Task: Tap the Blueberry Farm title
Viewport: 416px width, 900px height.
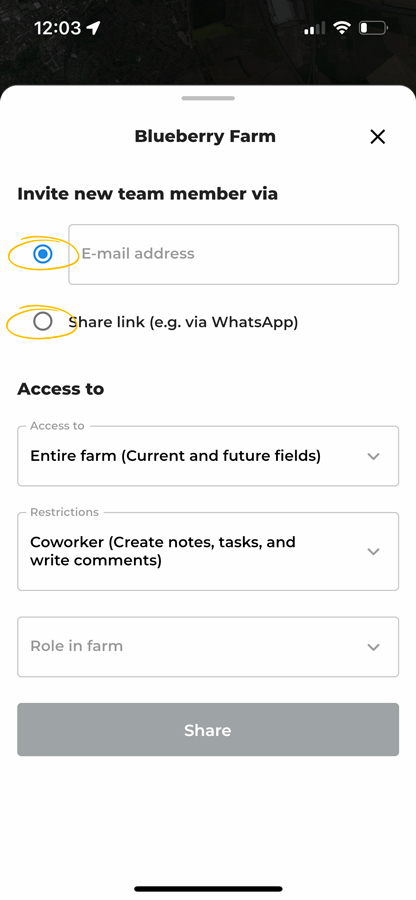Action: (205, 137)
